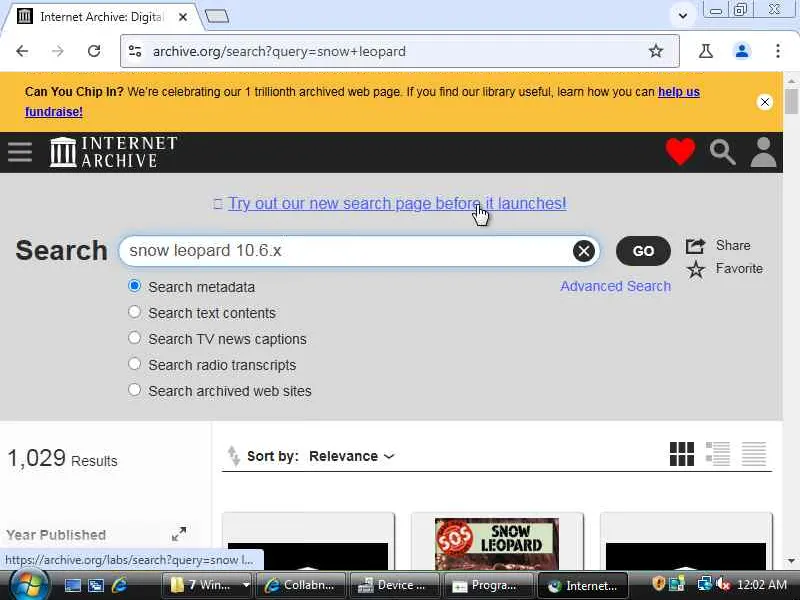This screenshot has width=800, height=600.
Task: Click the Favorite star icon
Action: 695,269
